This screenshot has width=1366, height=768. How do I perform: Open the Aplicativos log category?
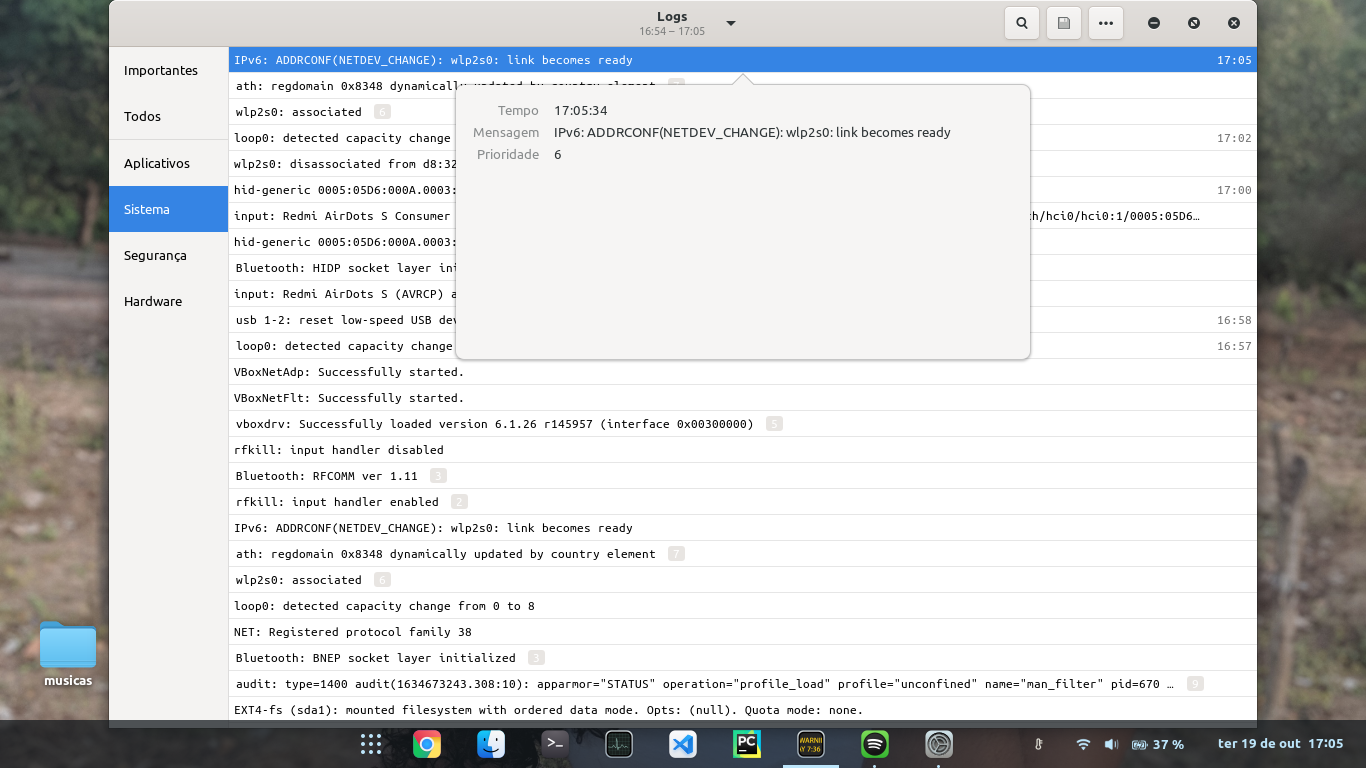tap(157, 163)
